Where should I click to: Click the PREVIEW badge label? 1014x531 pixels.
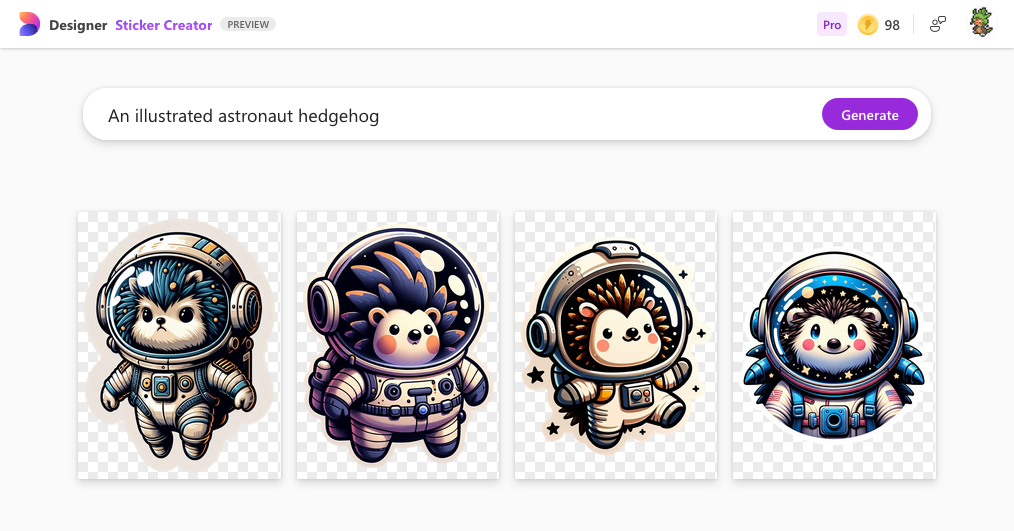pos(248,25)
